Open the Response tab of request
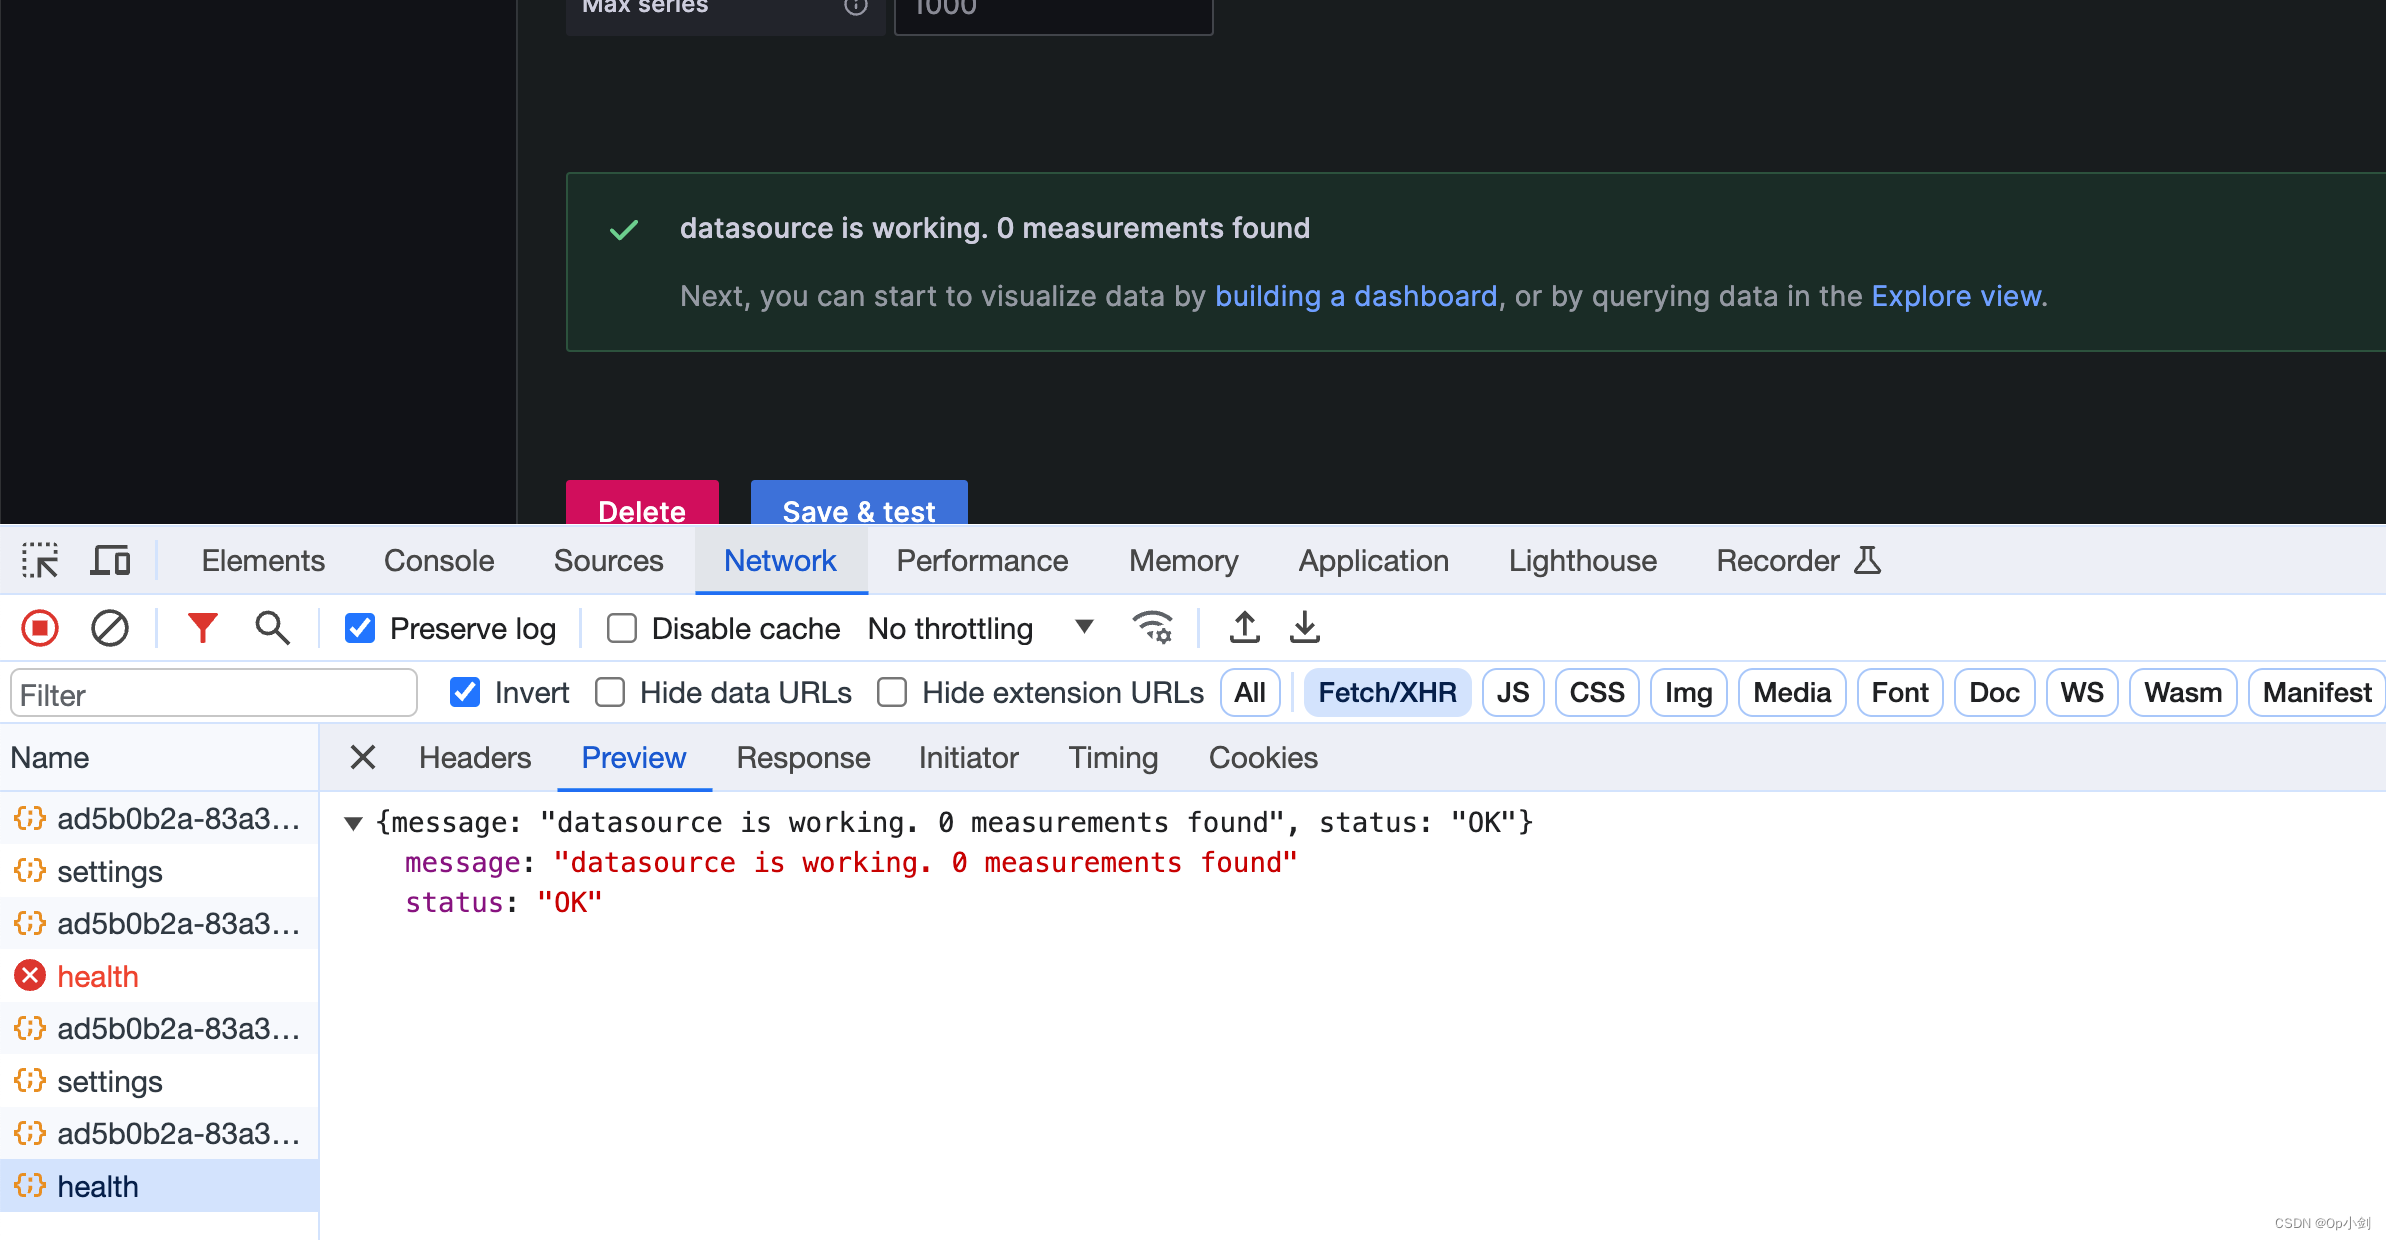This screenshot has width=2386, height=1240. tap(803, 758)
